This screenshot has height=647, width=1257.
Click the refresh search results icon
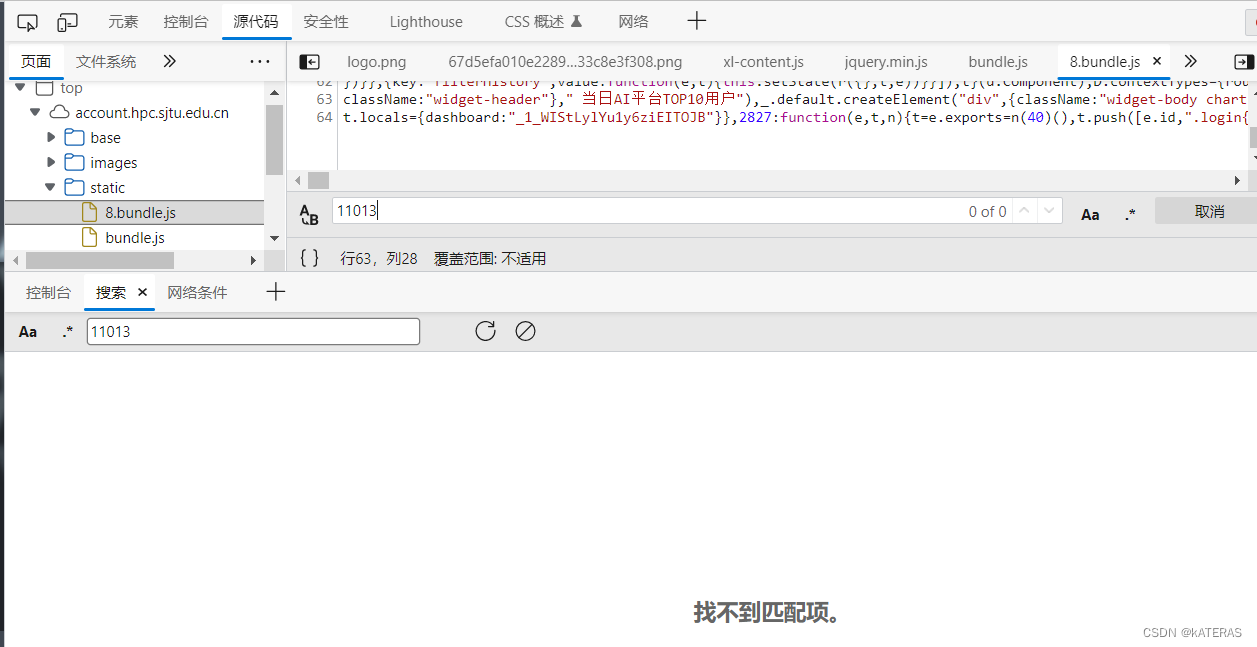485,330
